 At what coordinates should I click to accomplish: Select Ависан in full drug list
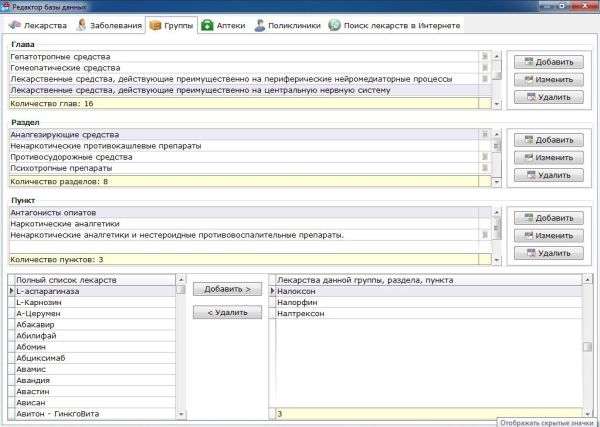(95, 403)
